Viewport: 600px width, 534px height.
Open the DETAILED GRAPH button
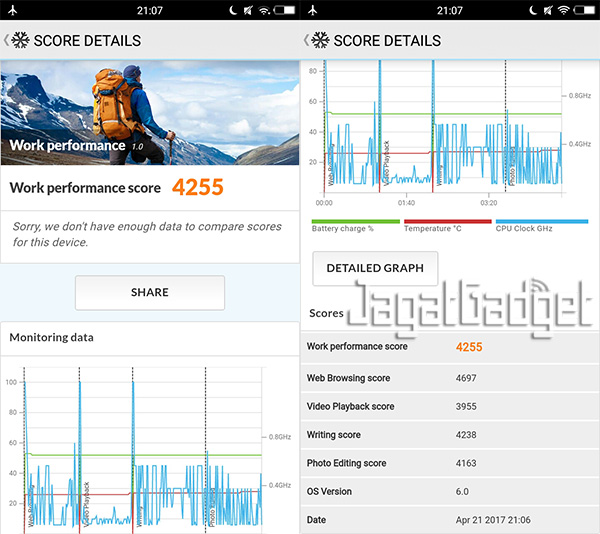[x=374, y=268]
